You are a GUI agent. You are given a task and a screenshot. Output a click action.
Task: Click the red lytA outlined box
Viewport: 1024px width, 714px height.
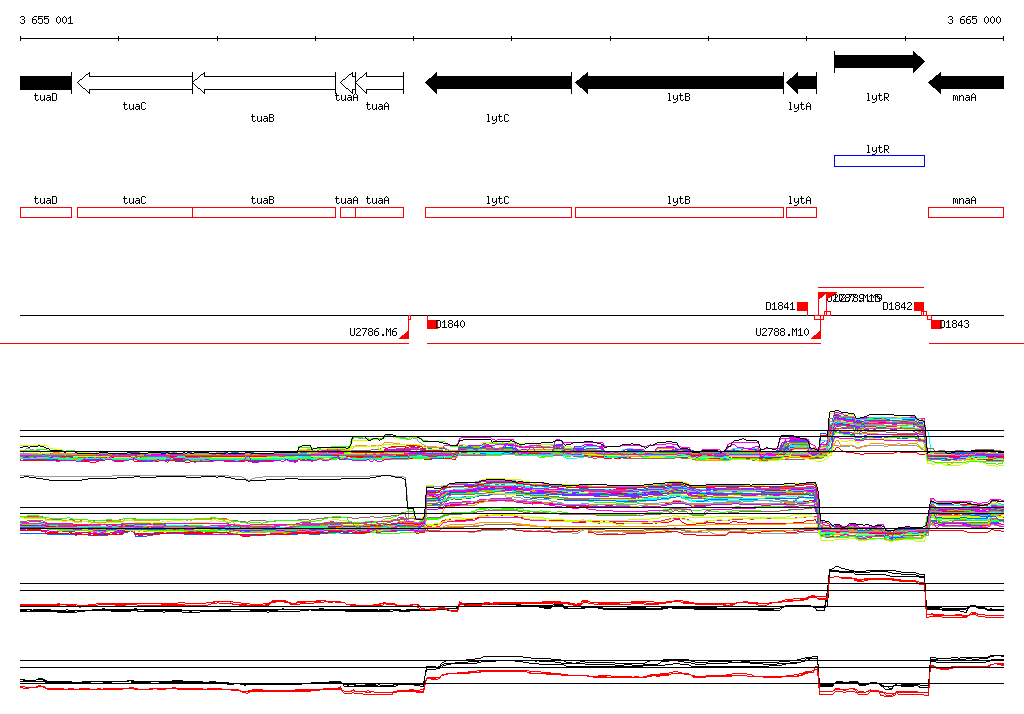point(801,212)
